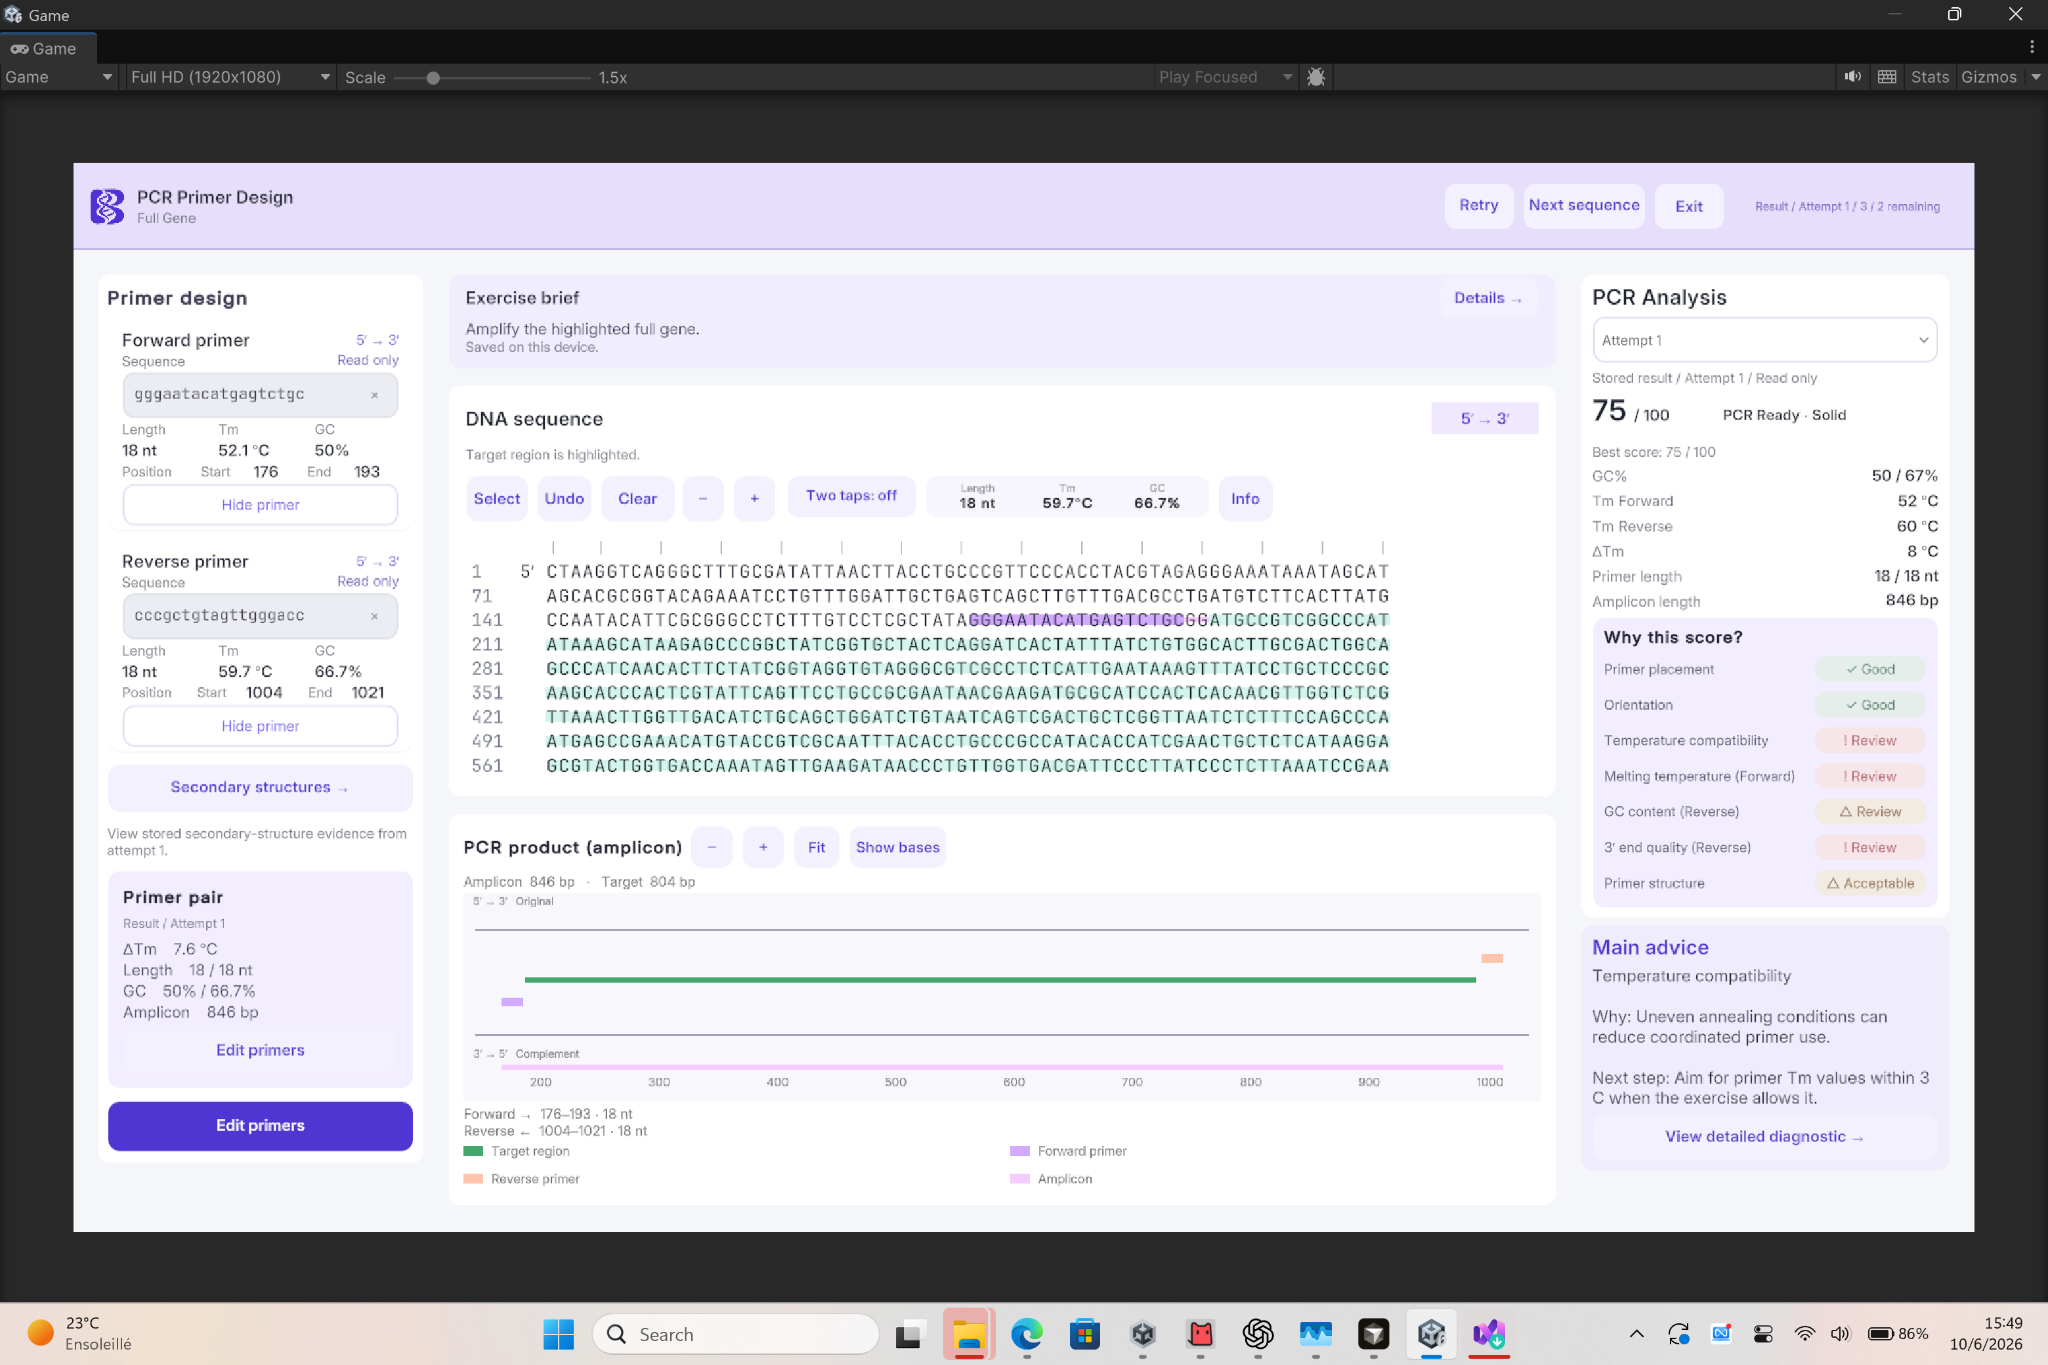Toggle the 5' → 3' strand direction button
Image resolution: width=2048 pixels, height=1365 pixels.
pos(1484,418)
